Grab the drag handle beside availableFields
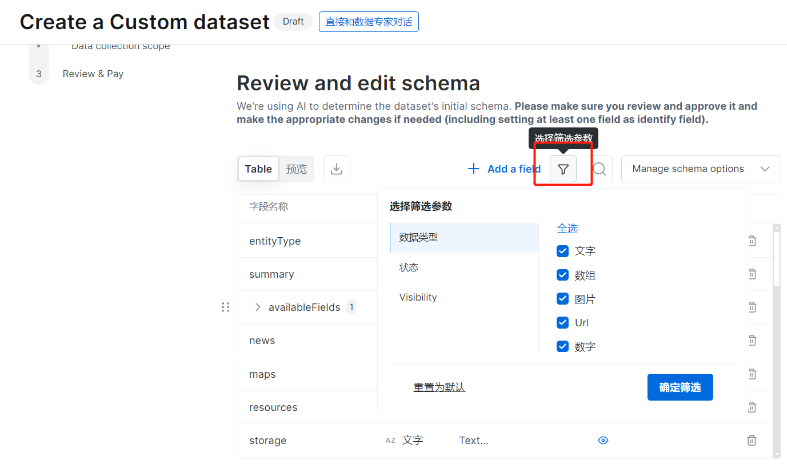787x474 pixels. point(225,307)
